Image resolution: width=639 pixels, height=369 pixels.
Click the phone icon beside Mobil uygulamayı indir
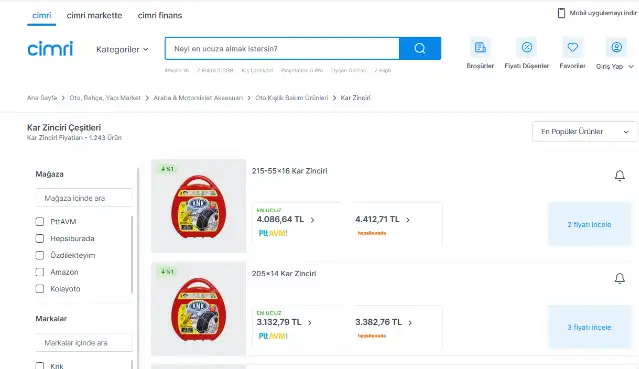[561, 13]
